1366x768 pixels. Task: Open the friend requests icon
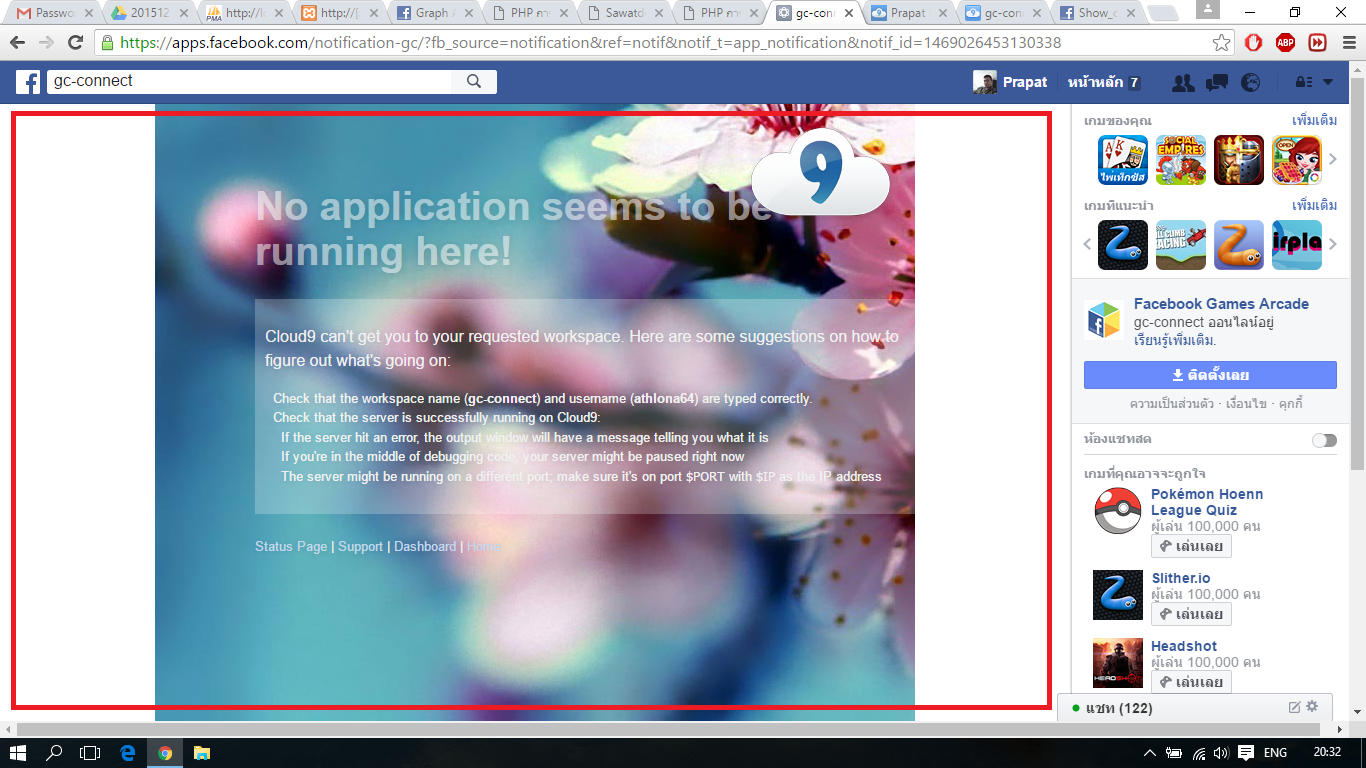click(x=1183, y=83)
